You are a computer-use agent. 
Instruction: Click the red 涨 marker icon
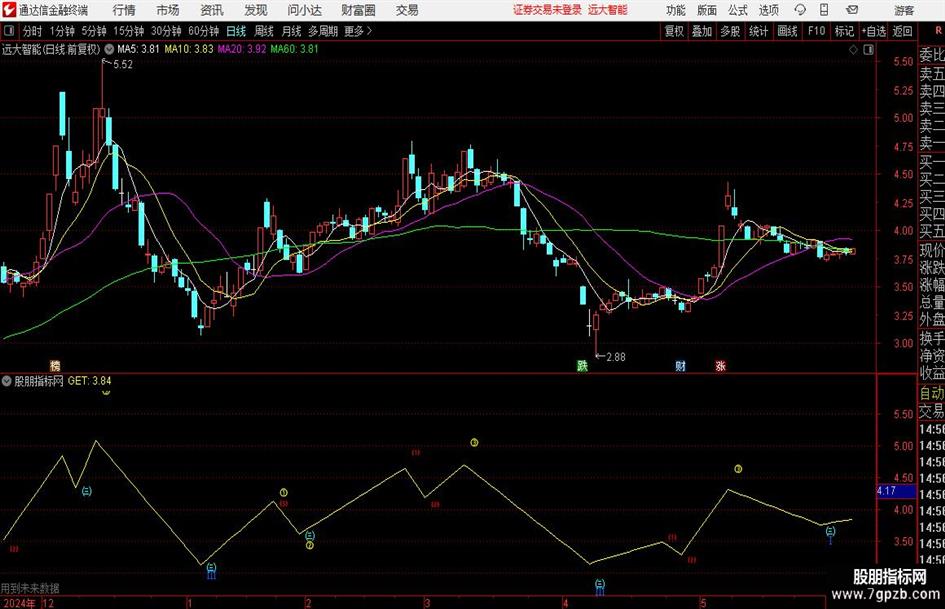tap(720, 366)
